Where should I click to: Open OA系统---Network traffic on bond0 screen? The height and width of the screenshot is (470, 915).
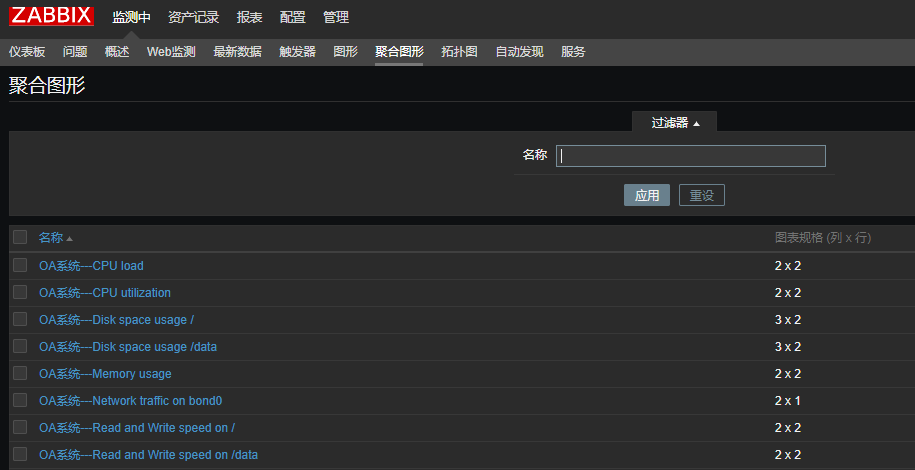tap(131, 401)
